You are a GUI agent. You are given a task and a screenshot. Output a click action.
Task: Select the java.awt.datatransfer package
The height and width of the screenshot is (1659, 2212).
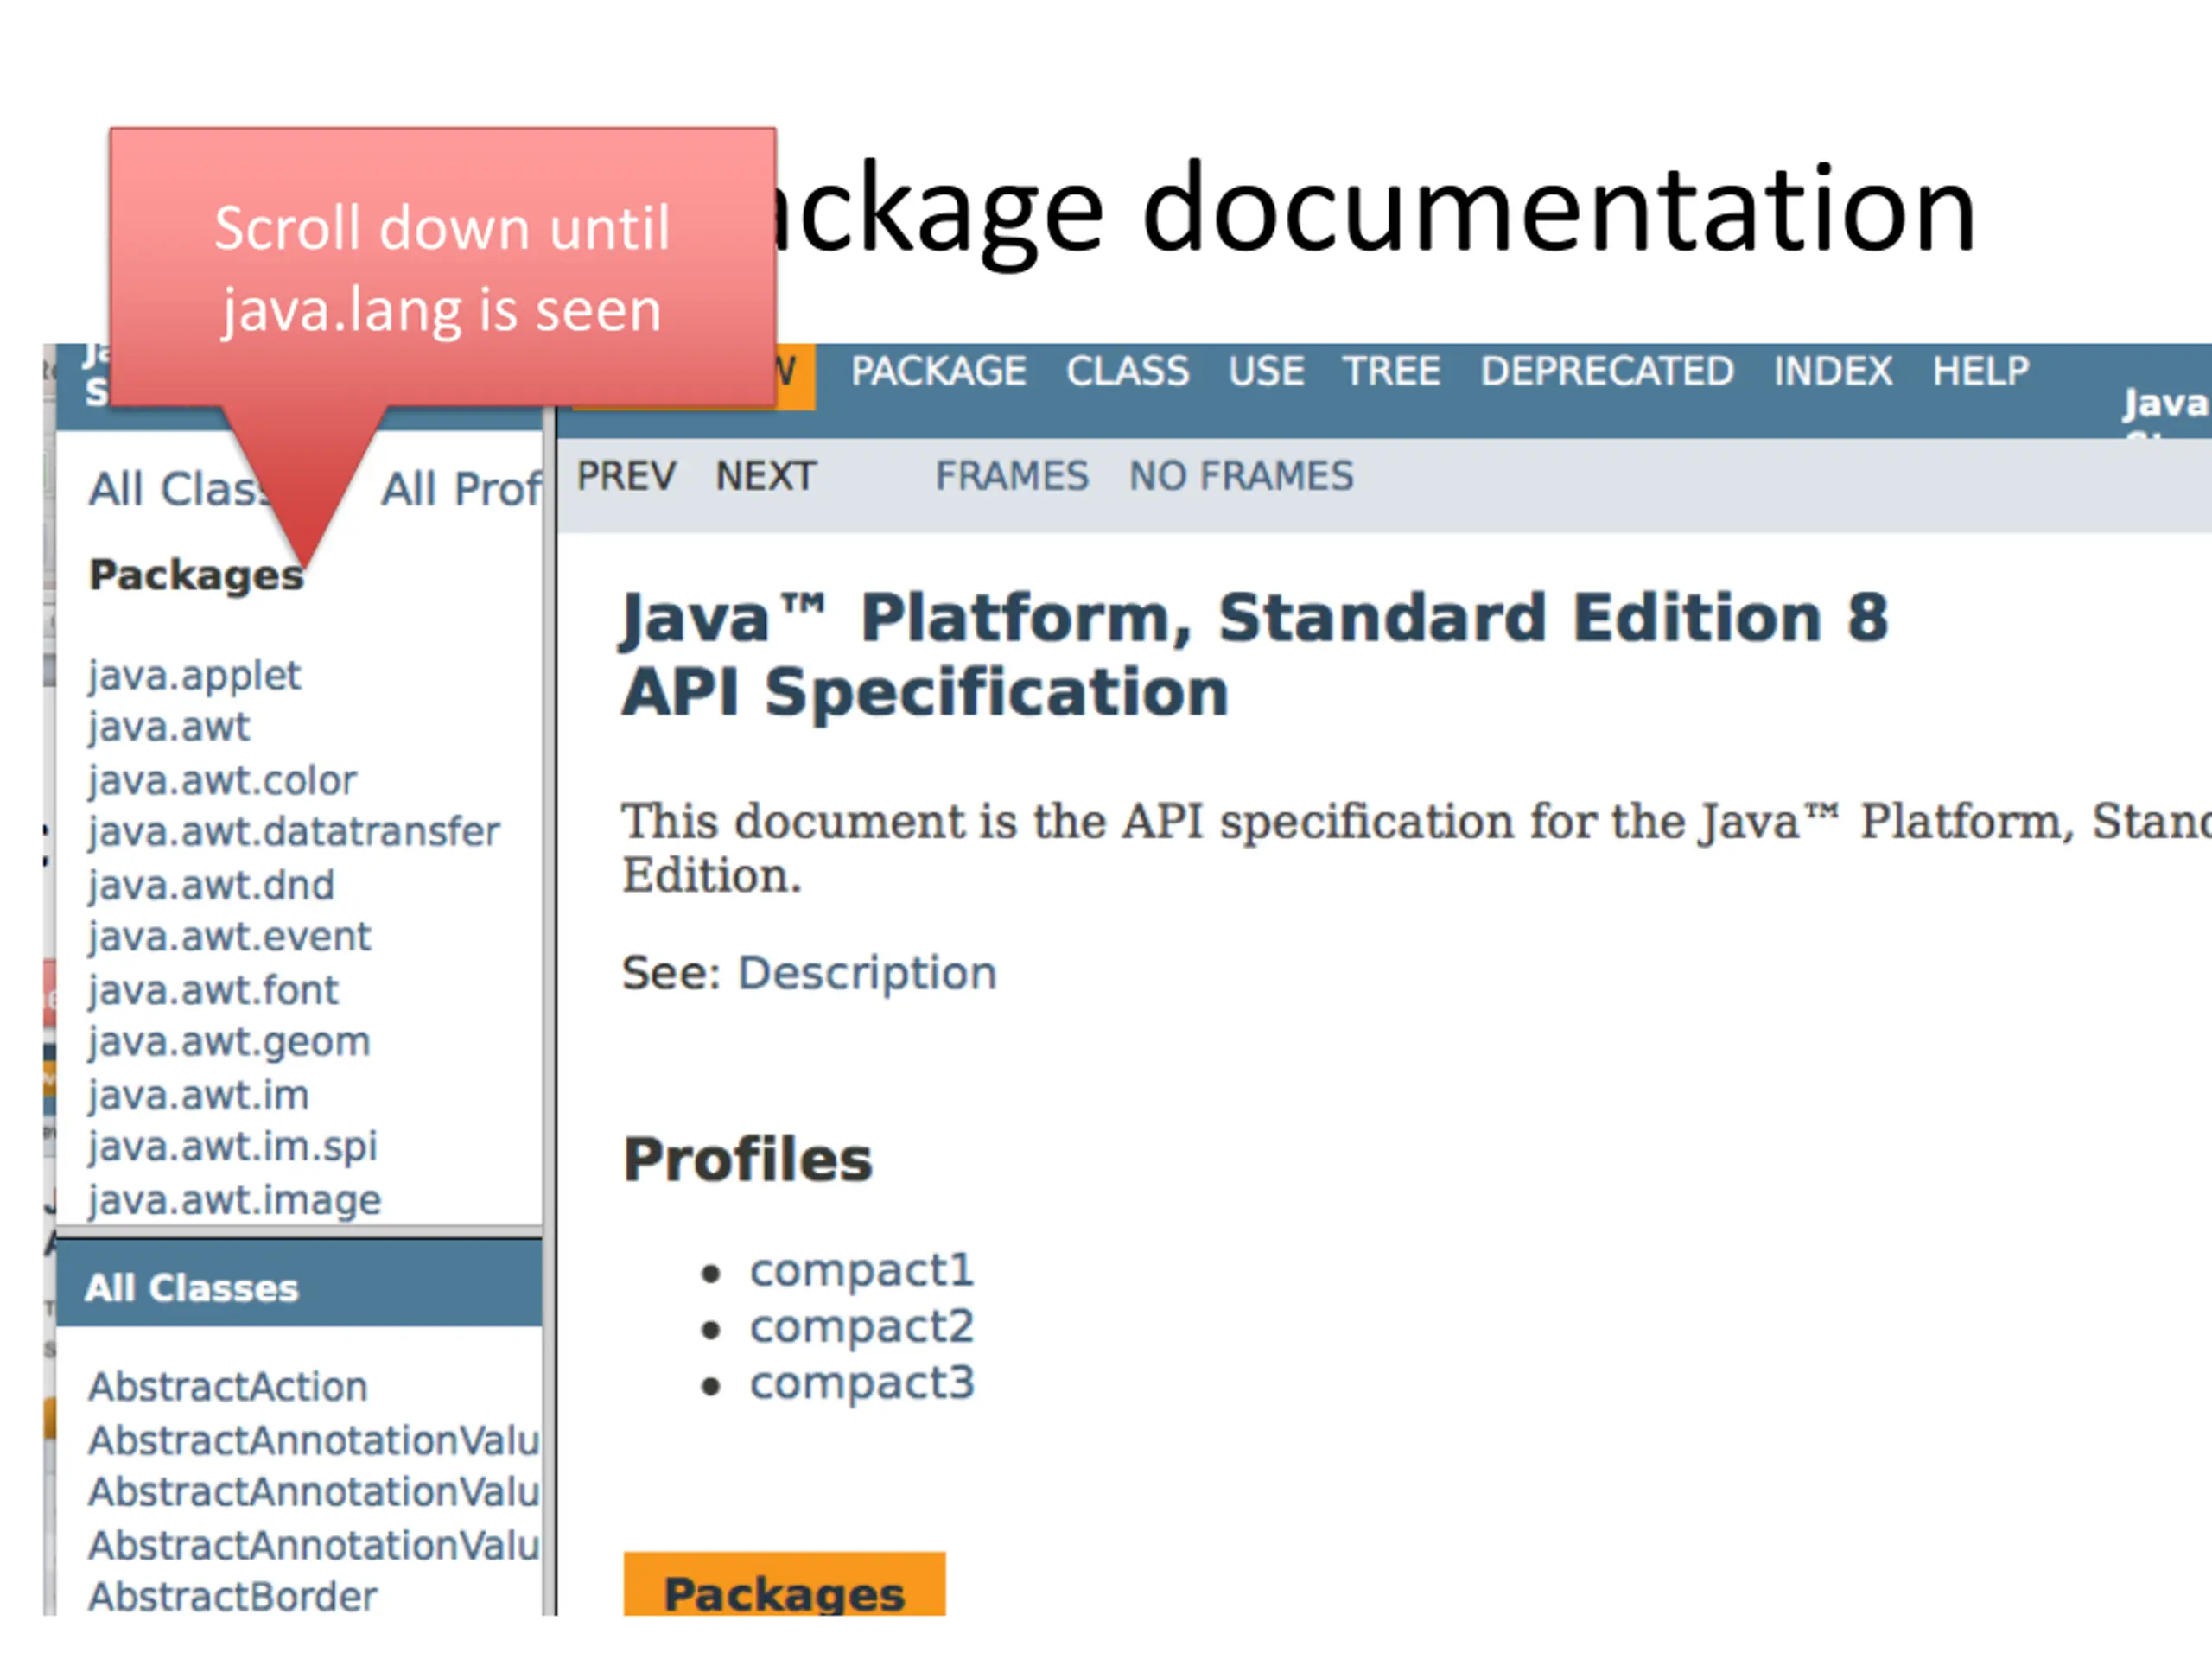[x=294, y=832]
